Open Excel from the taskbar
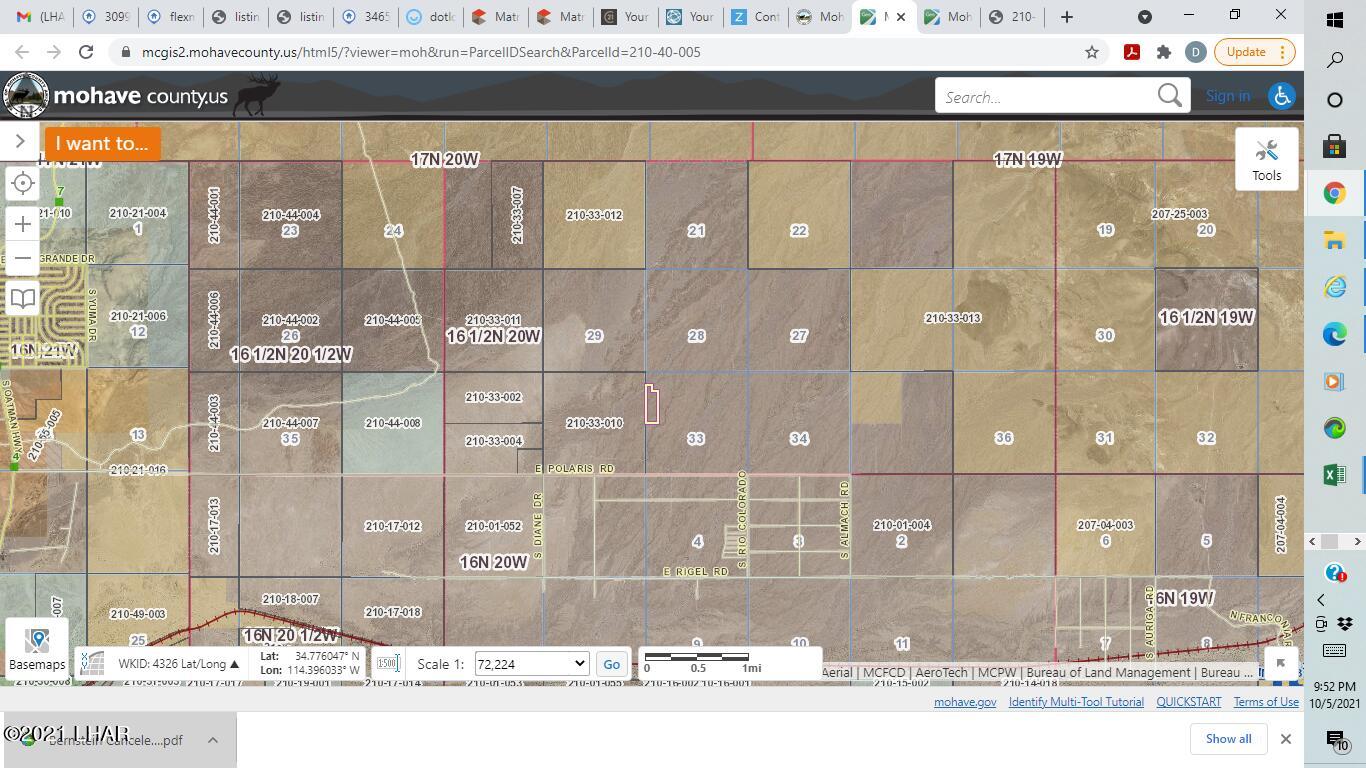This screenshot has width=1366, height=768. pyautogui.click(x=1334, y=475)
